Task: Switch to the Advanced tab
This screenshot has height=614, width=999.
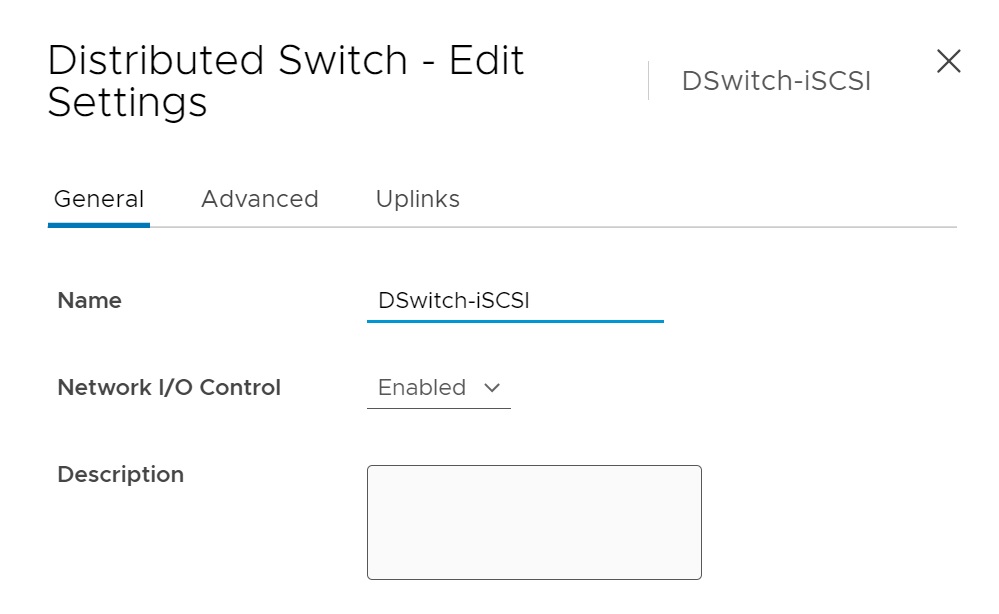Action: click(x=259, y=199)
